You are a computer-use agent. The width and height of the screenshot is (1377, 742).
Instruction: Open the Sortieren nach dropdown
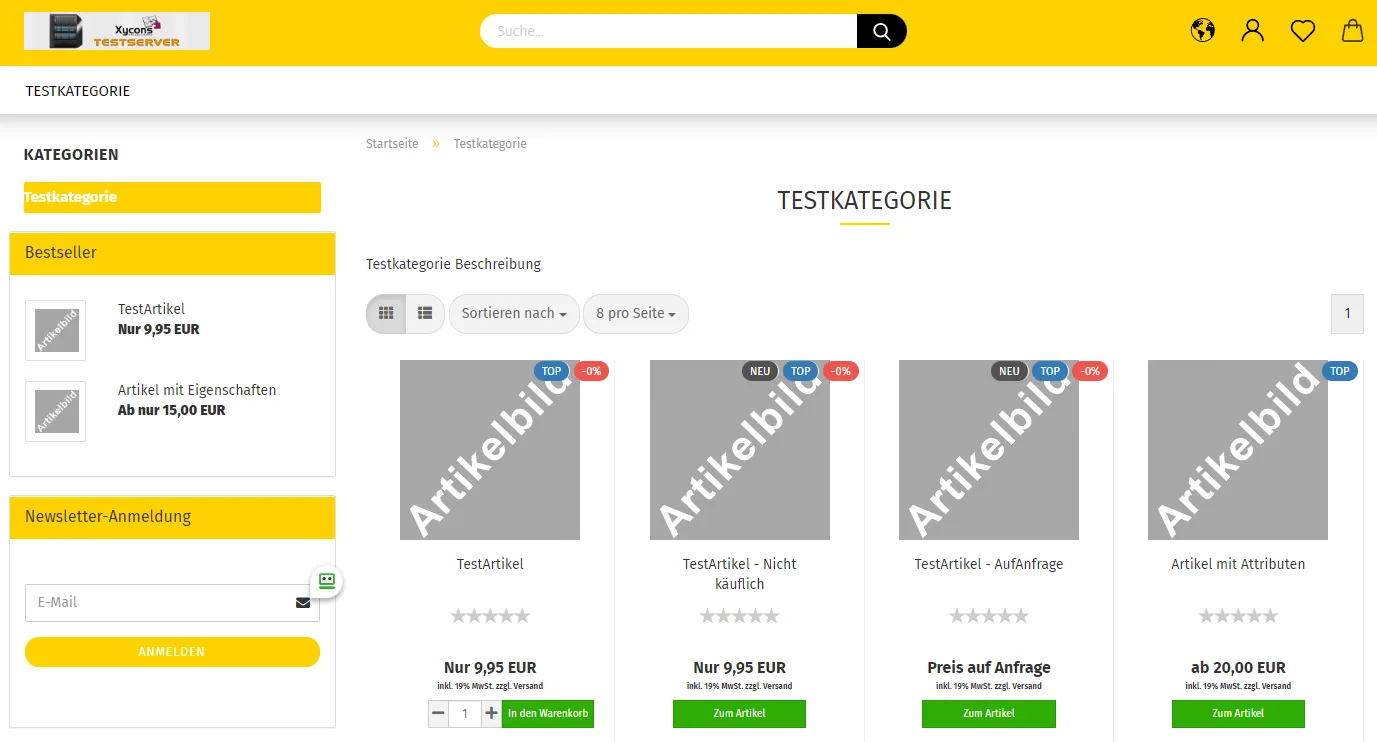pyautogui.click(x=514, y=314)
